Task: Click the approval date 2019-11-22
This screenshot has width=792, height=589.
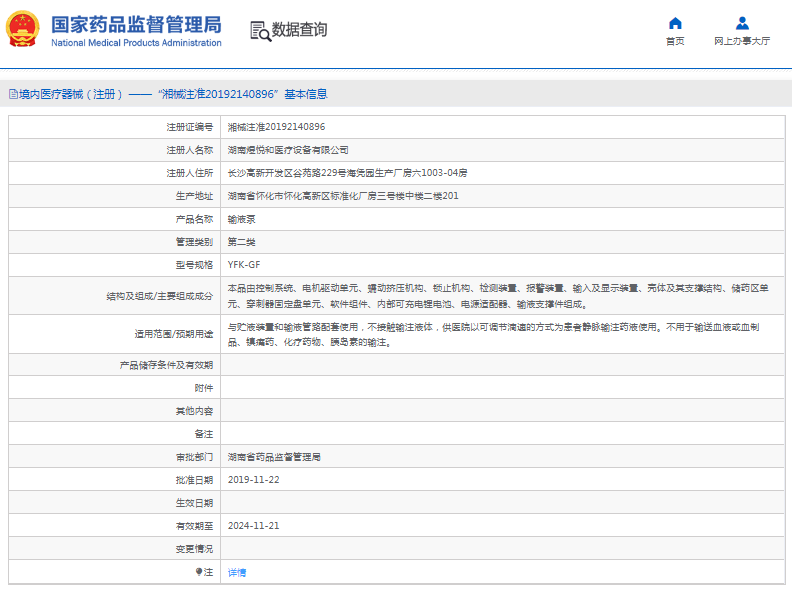Action: pos(253,480)
